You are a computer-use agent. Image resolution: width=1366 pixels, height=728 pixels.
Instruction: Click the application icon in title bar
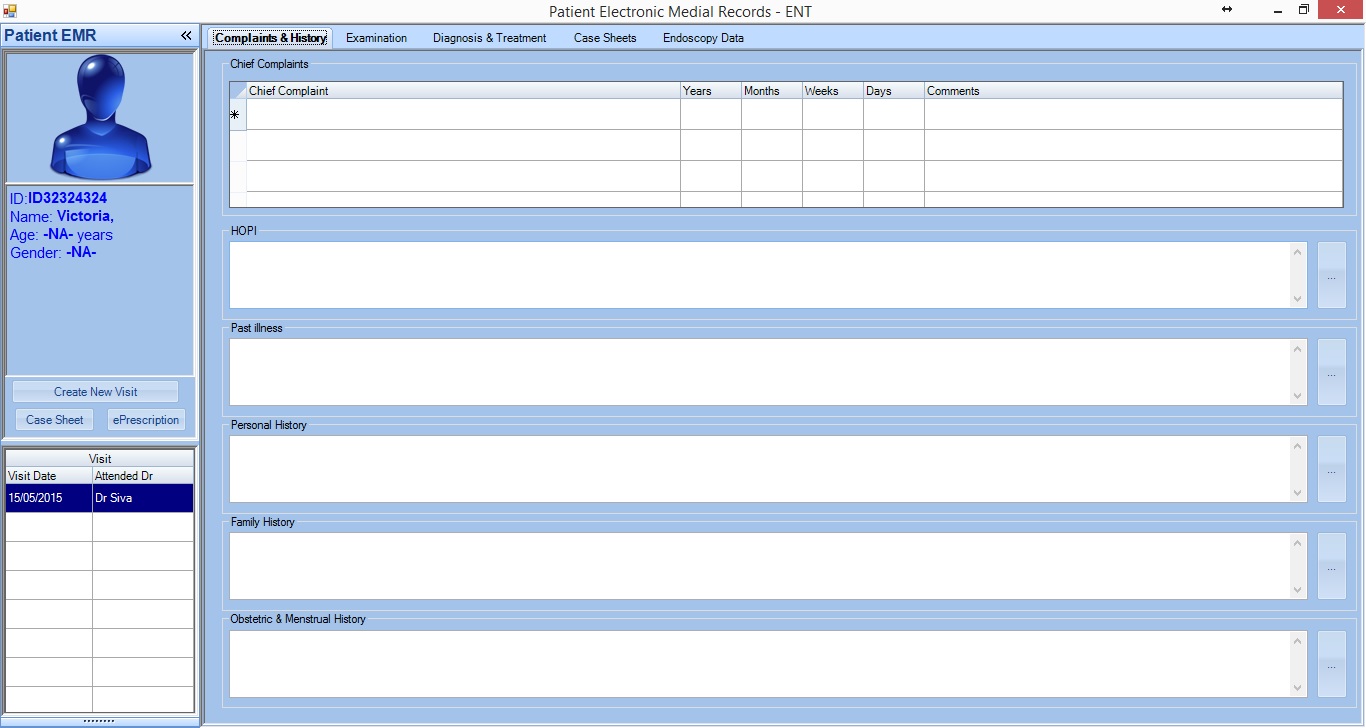[x=10, y=10]
